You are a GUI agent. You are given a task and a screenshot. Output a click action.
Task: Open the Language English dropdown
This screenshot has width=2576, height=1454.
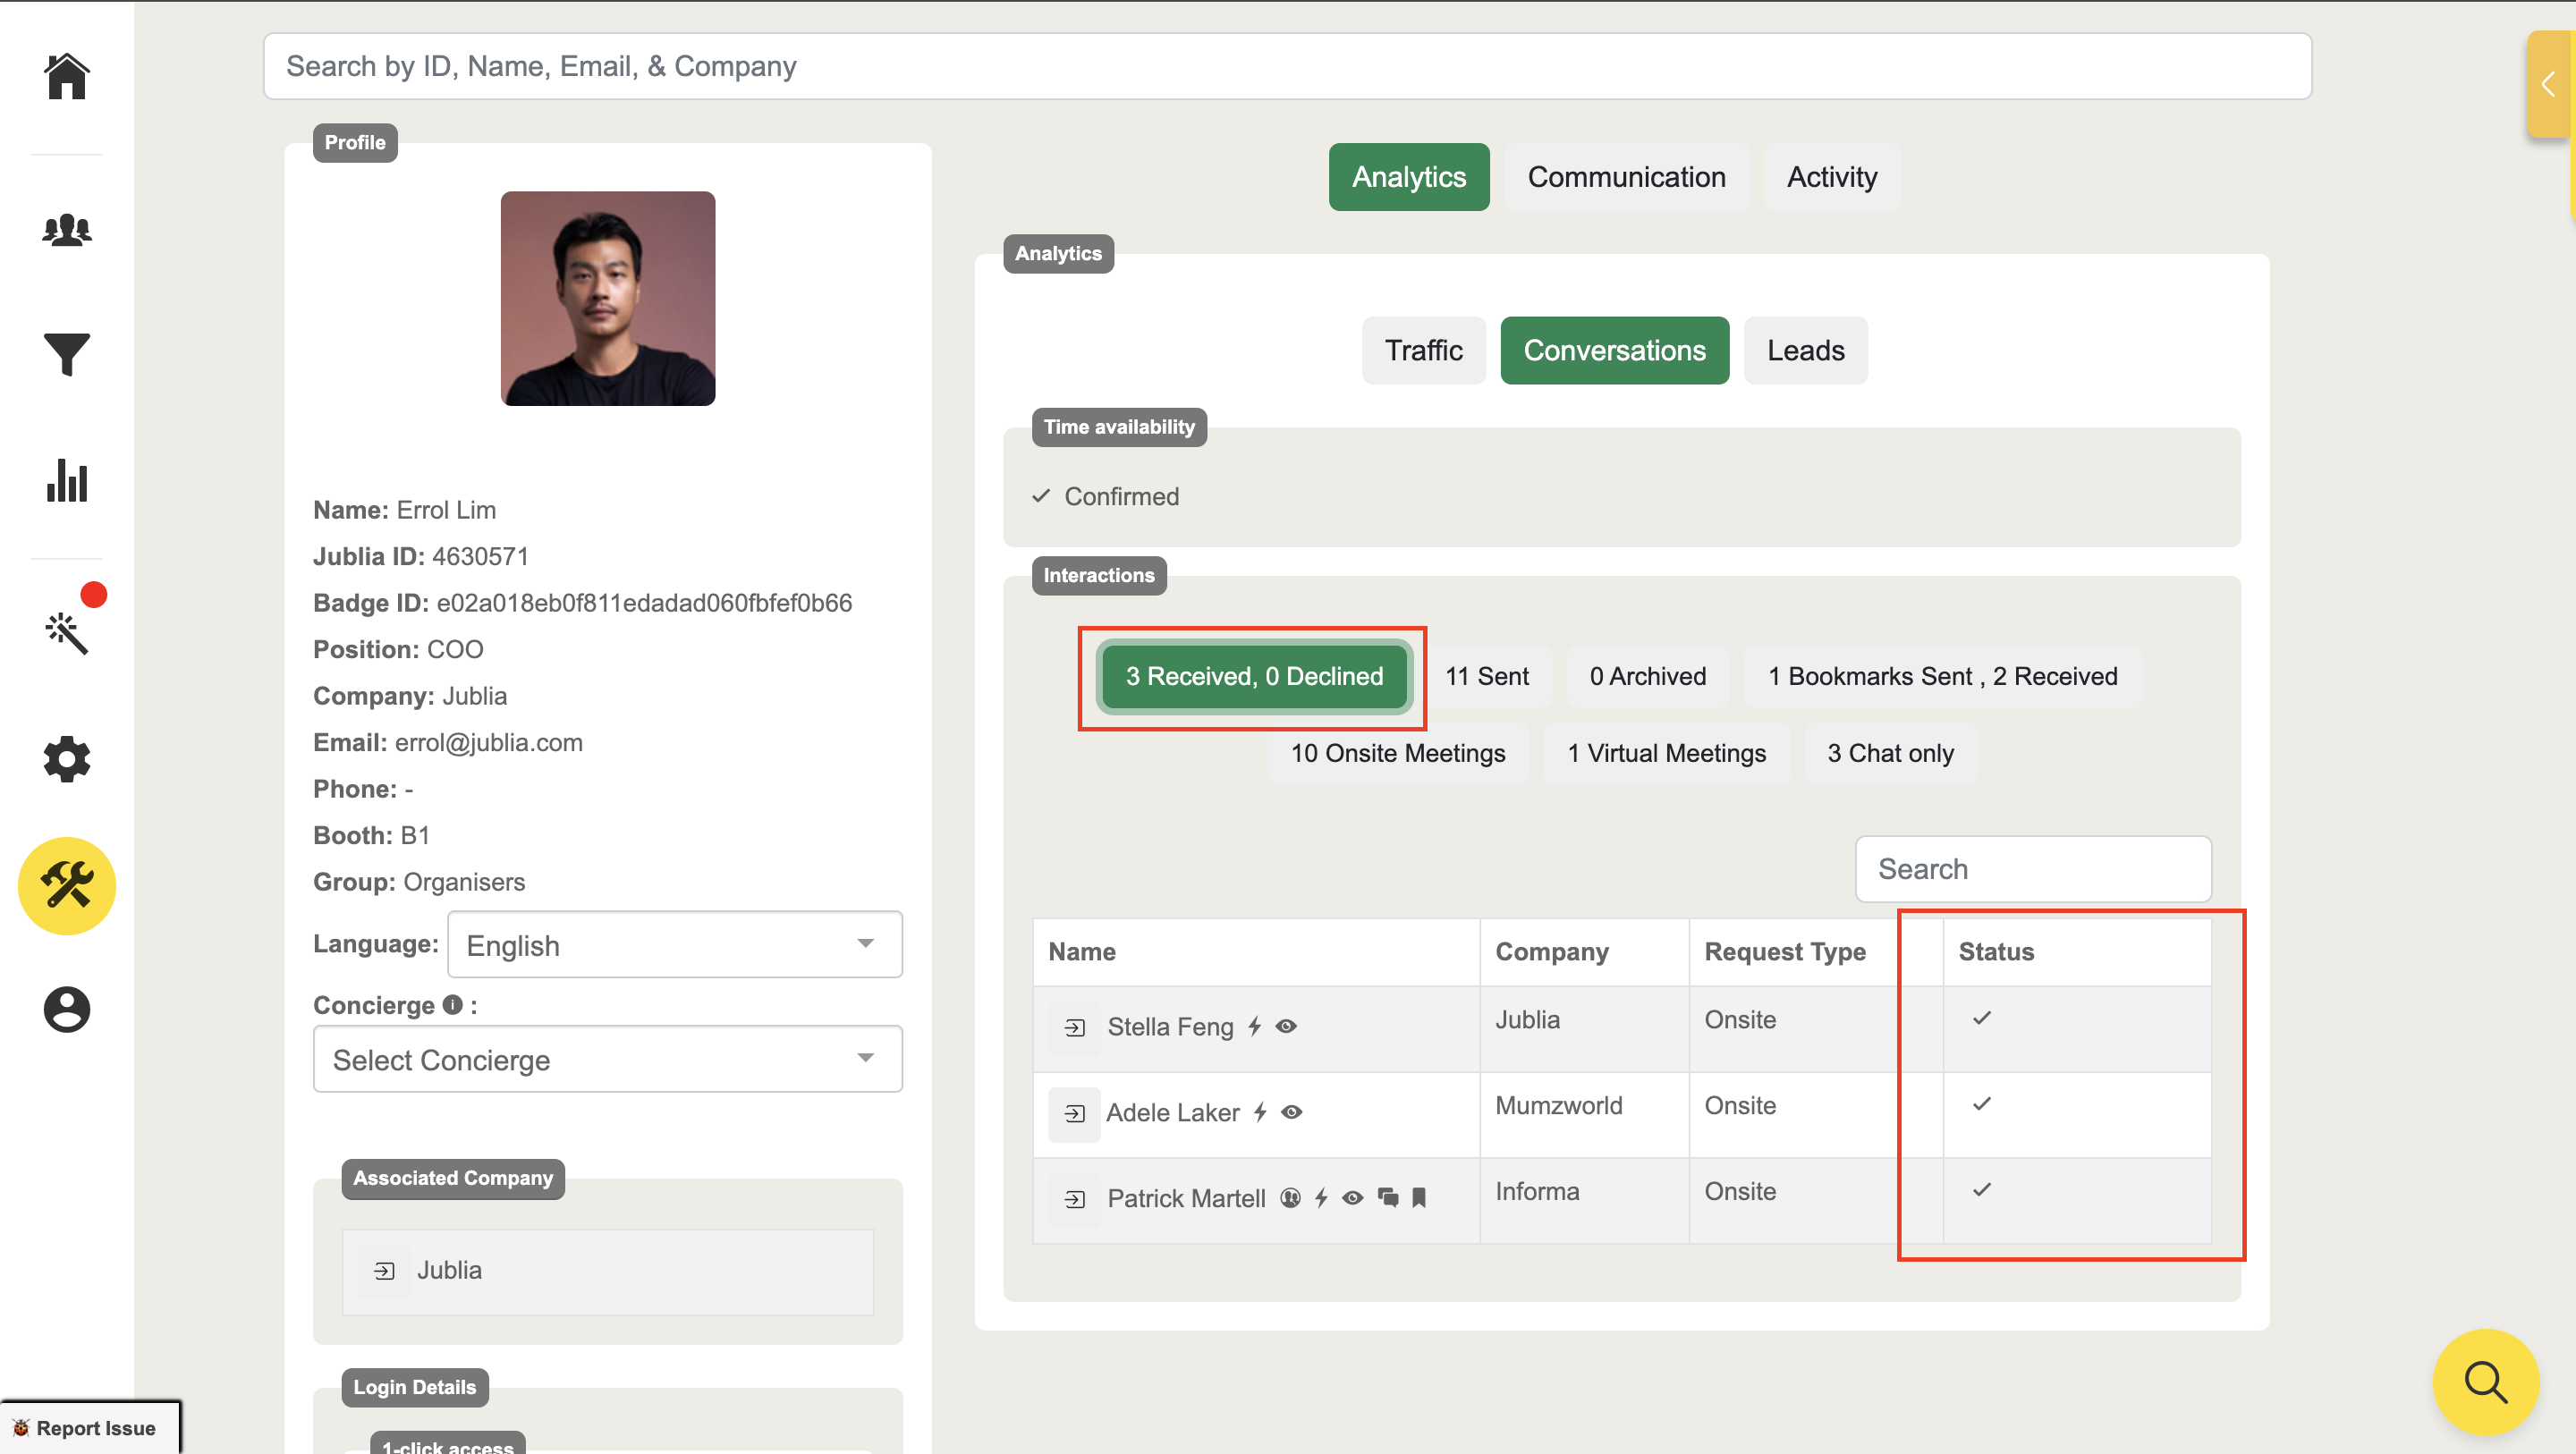click(x=675, y=945)
